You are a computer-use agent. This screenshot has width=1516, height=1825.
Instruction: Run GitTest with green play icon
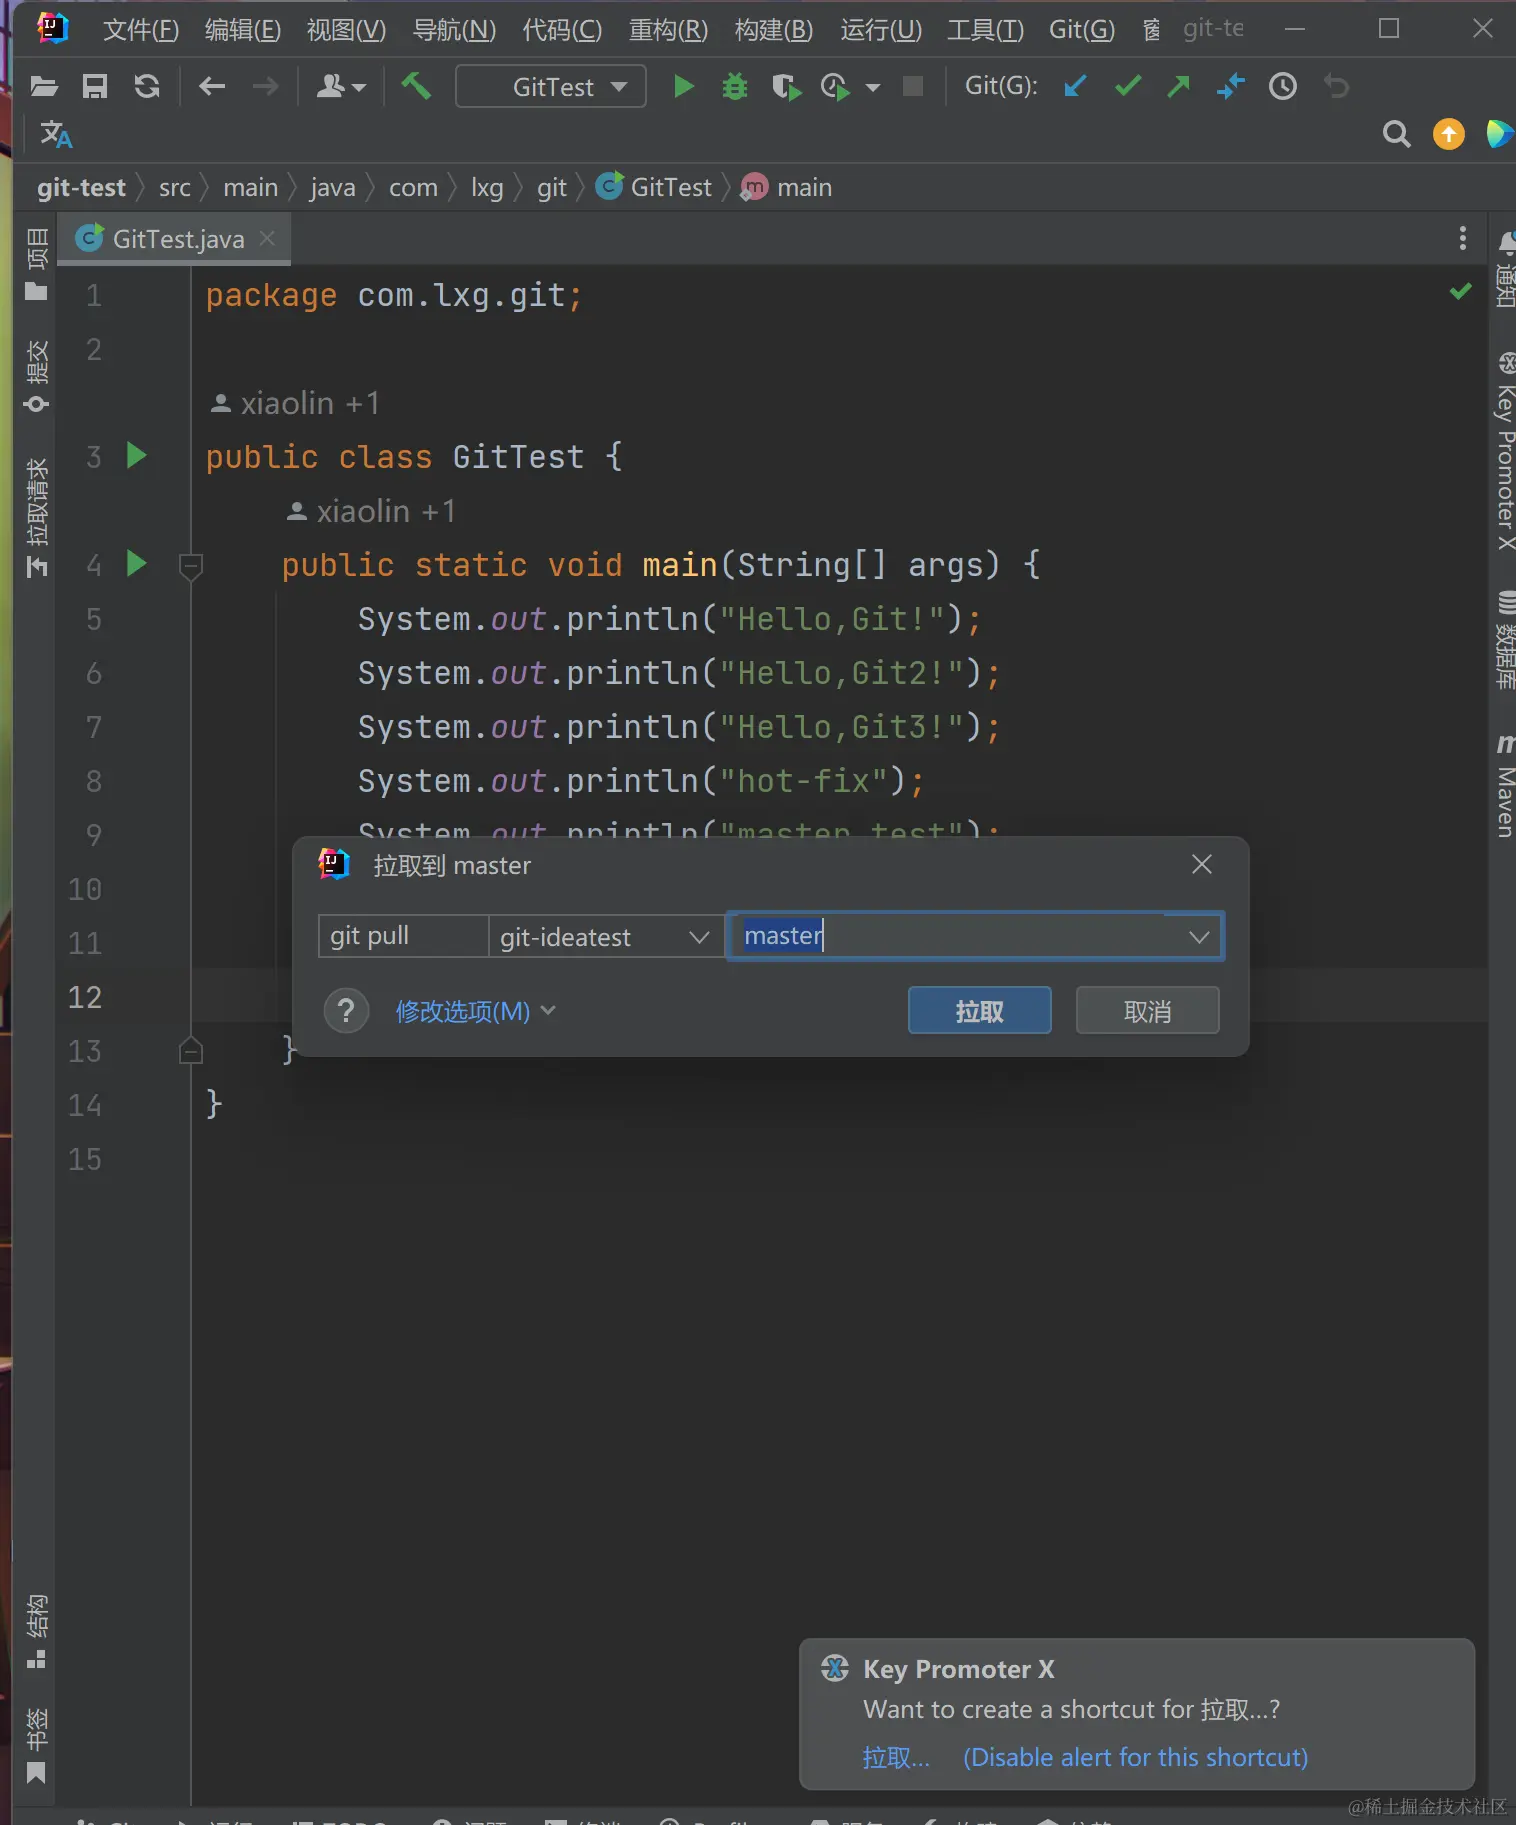click(684, 87)
